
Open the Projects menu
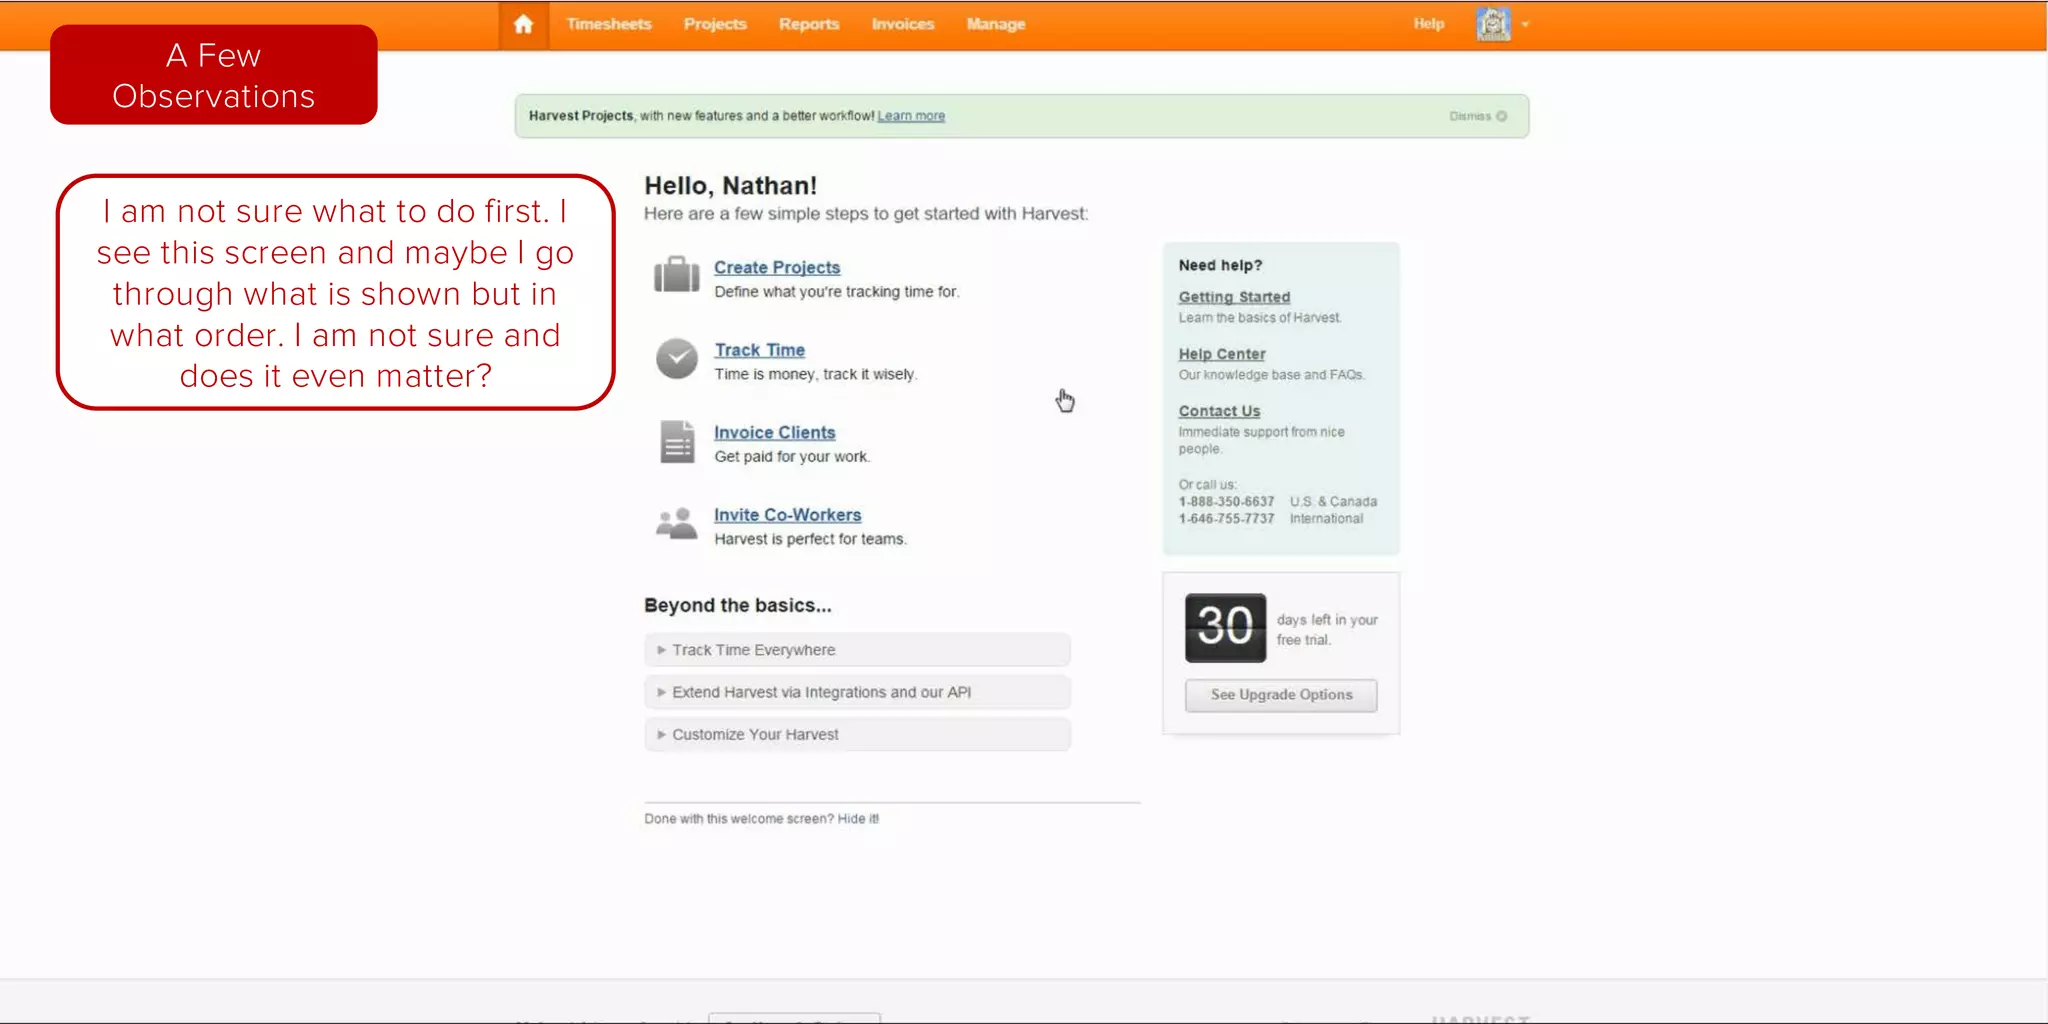[715, 24]
